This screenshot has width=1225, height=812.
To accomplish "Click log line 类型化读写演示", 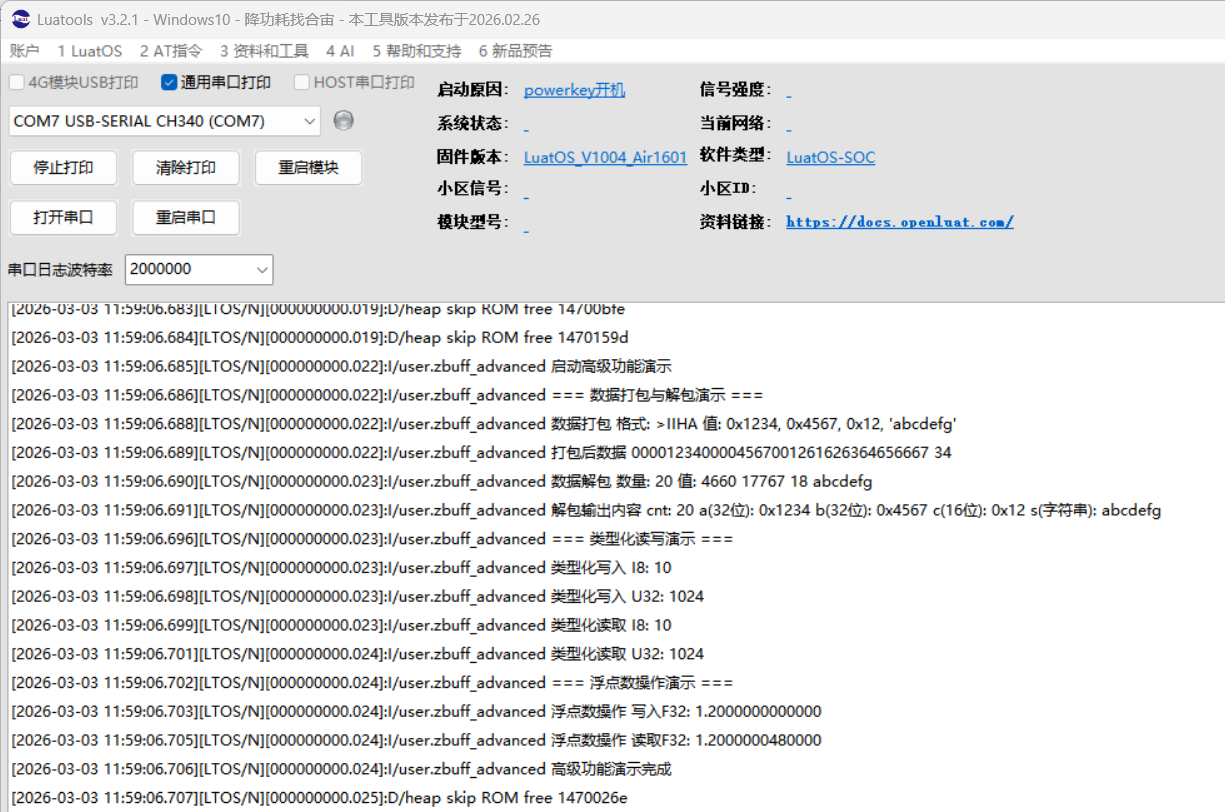I will 372,539.
